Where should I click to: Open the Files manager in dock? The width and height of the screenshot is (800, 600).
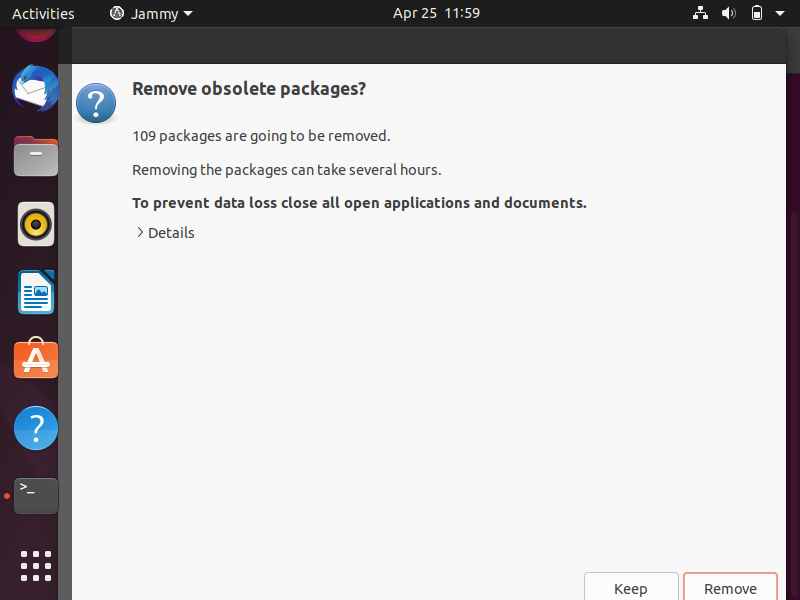tap(36, 156)
